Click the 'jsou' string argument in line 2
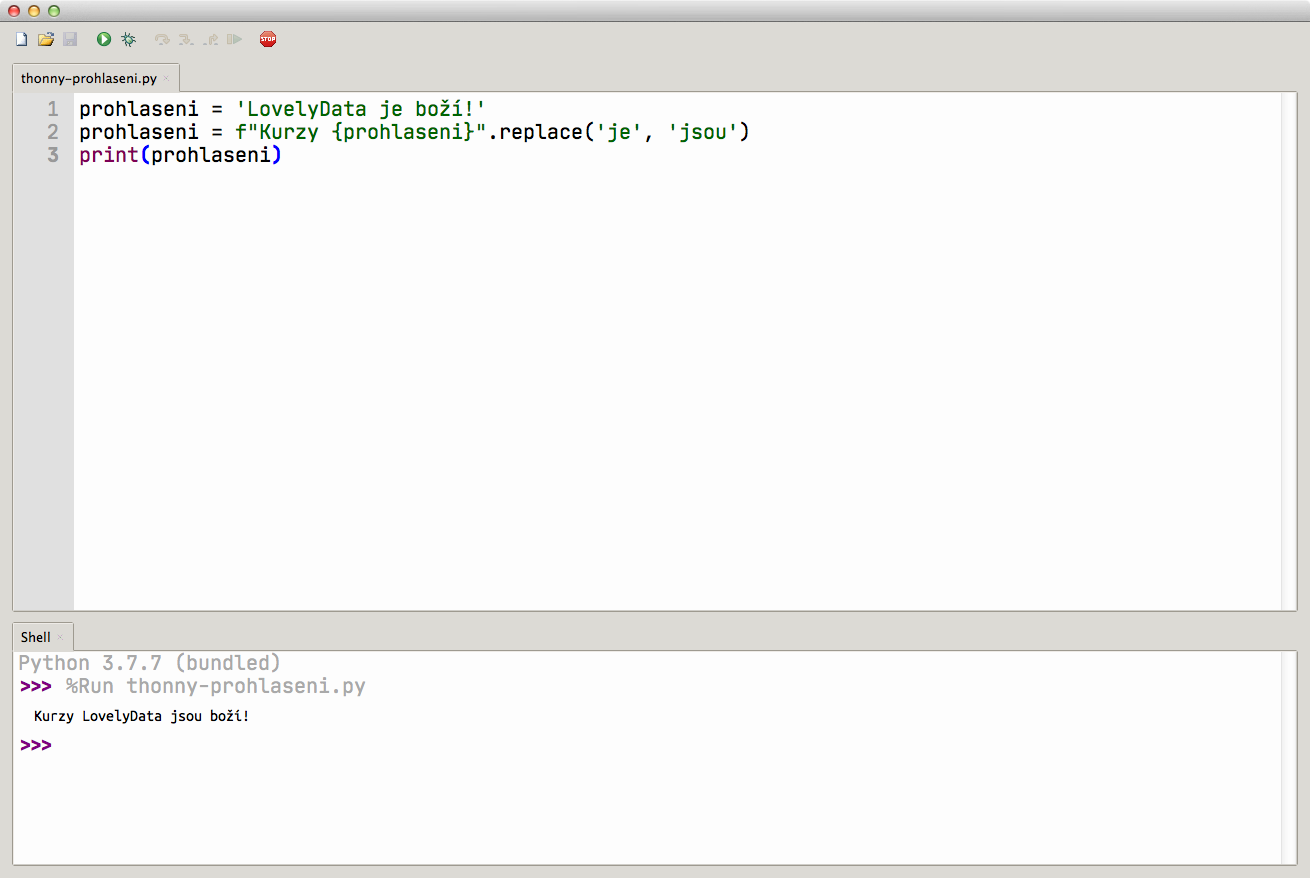1310x878 pixels. [702, 132]
